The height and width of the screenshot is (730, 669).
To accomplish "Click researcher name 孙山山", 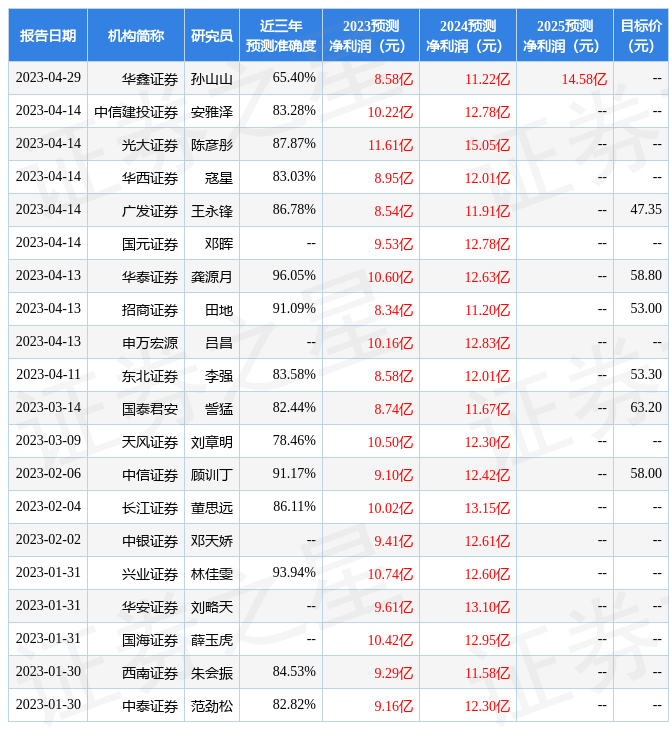I will tap(212, 79).
